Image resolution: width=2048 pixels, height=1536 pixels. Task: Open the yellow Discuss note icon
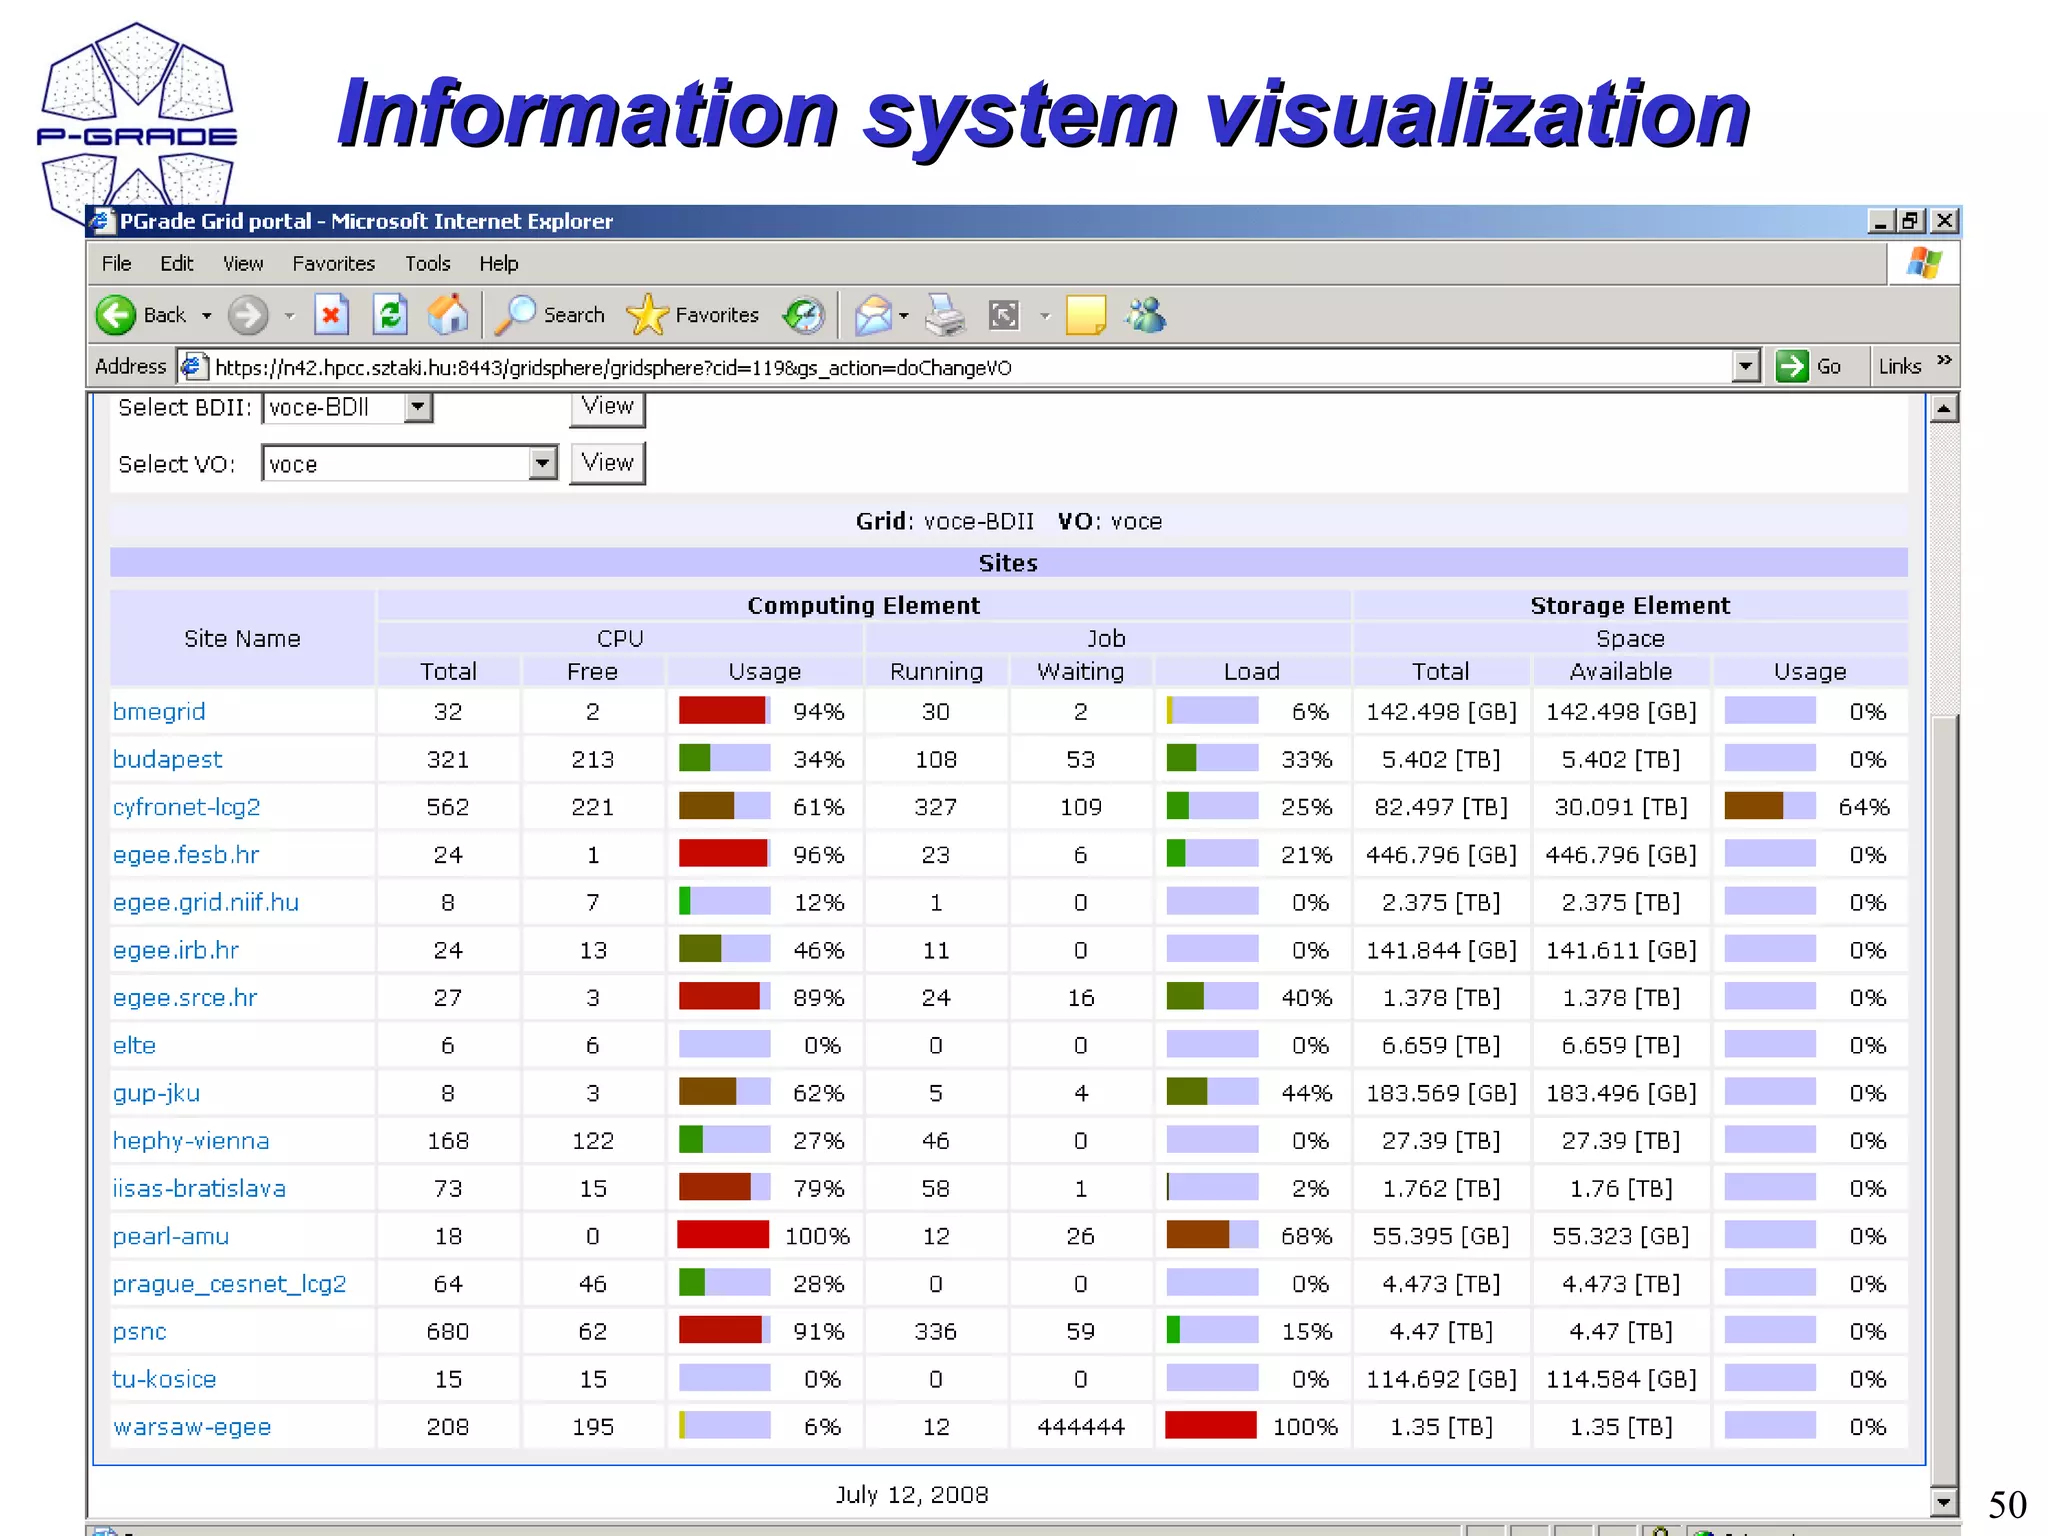1086,315
